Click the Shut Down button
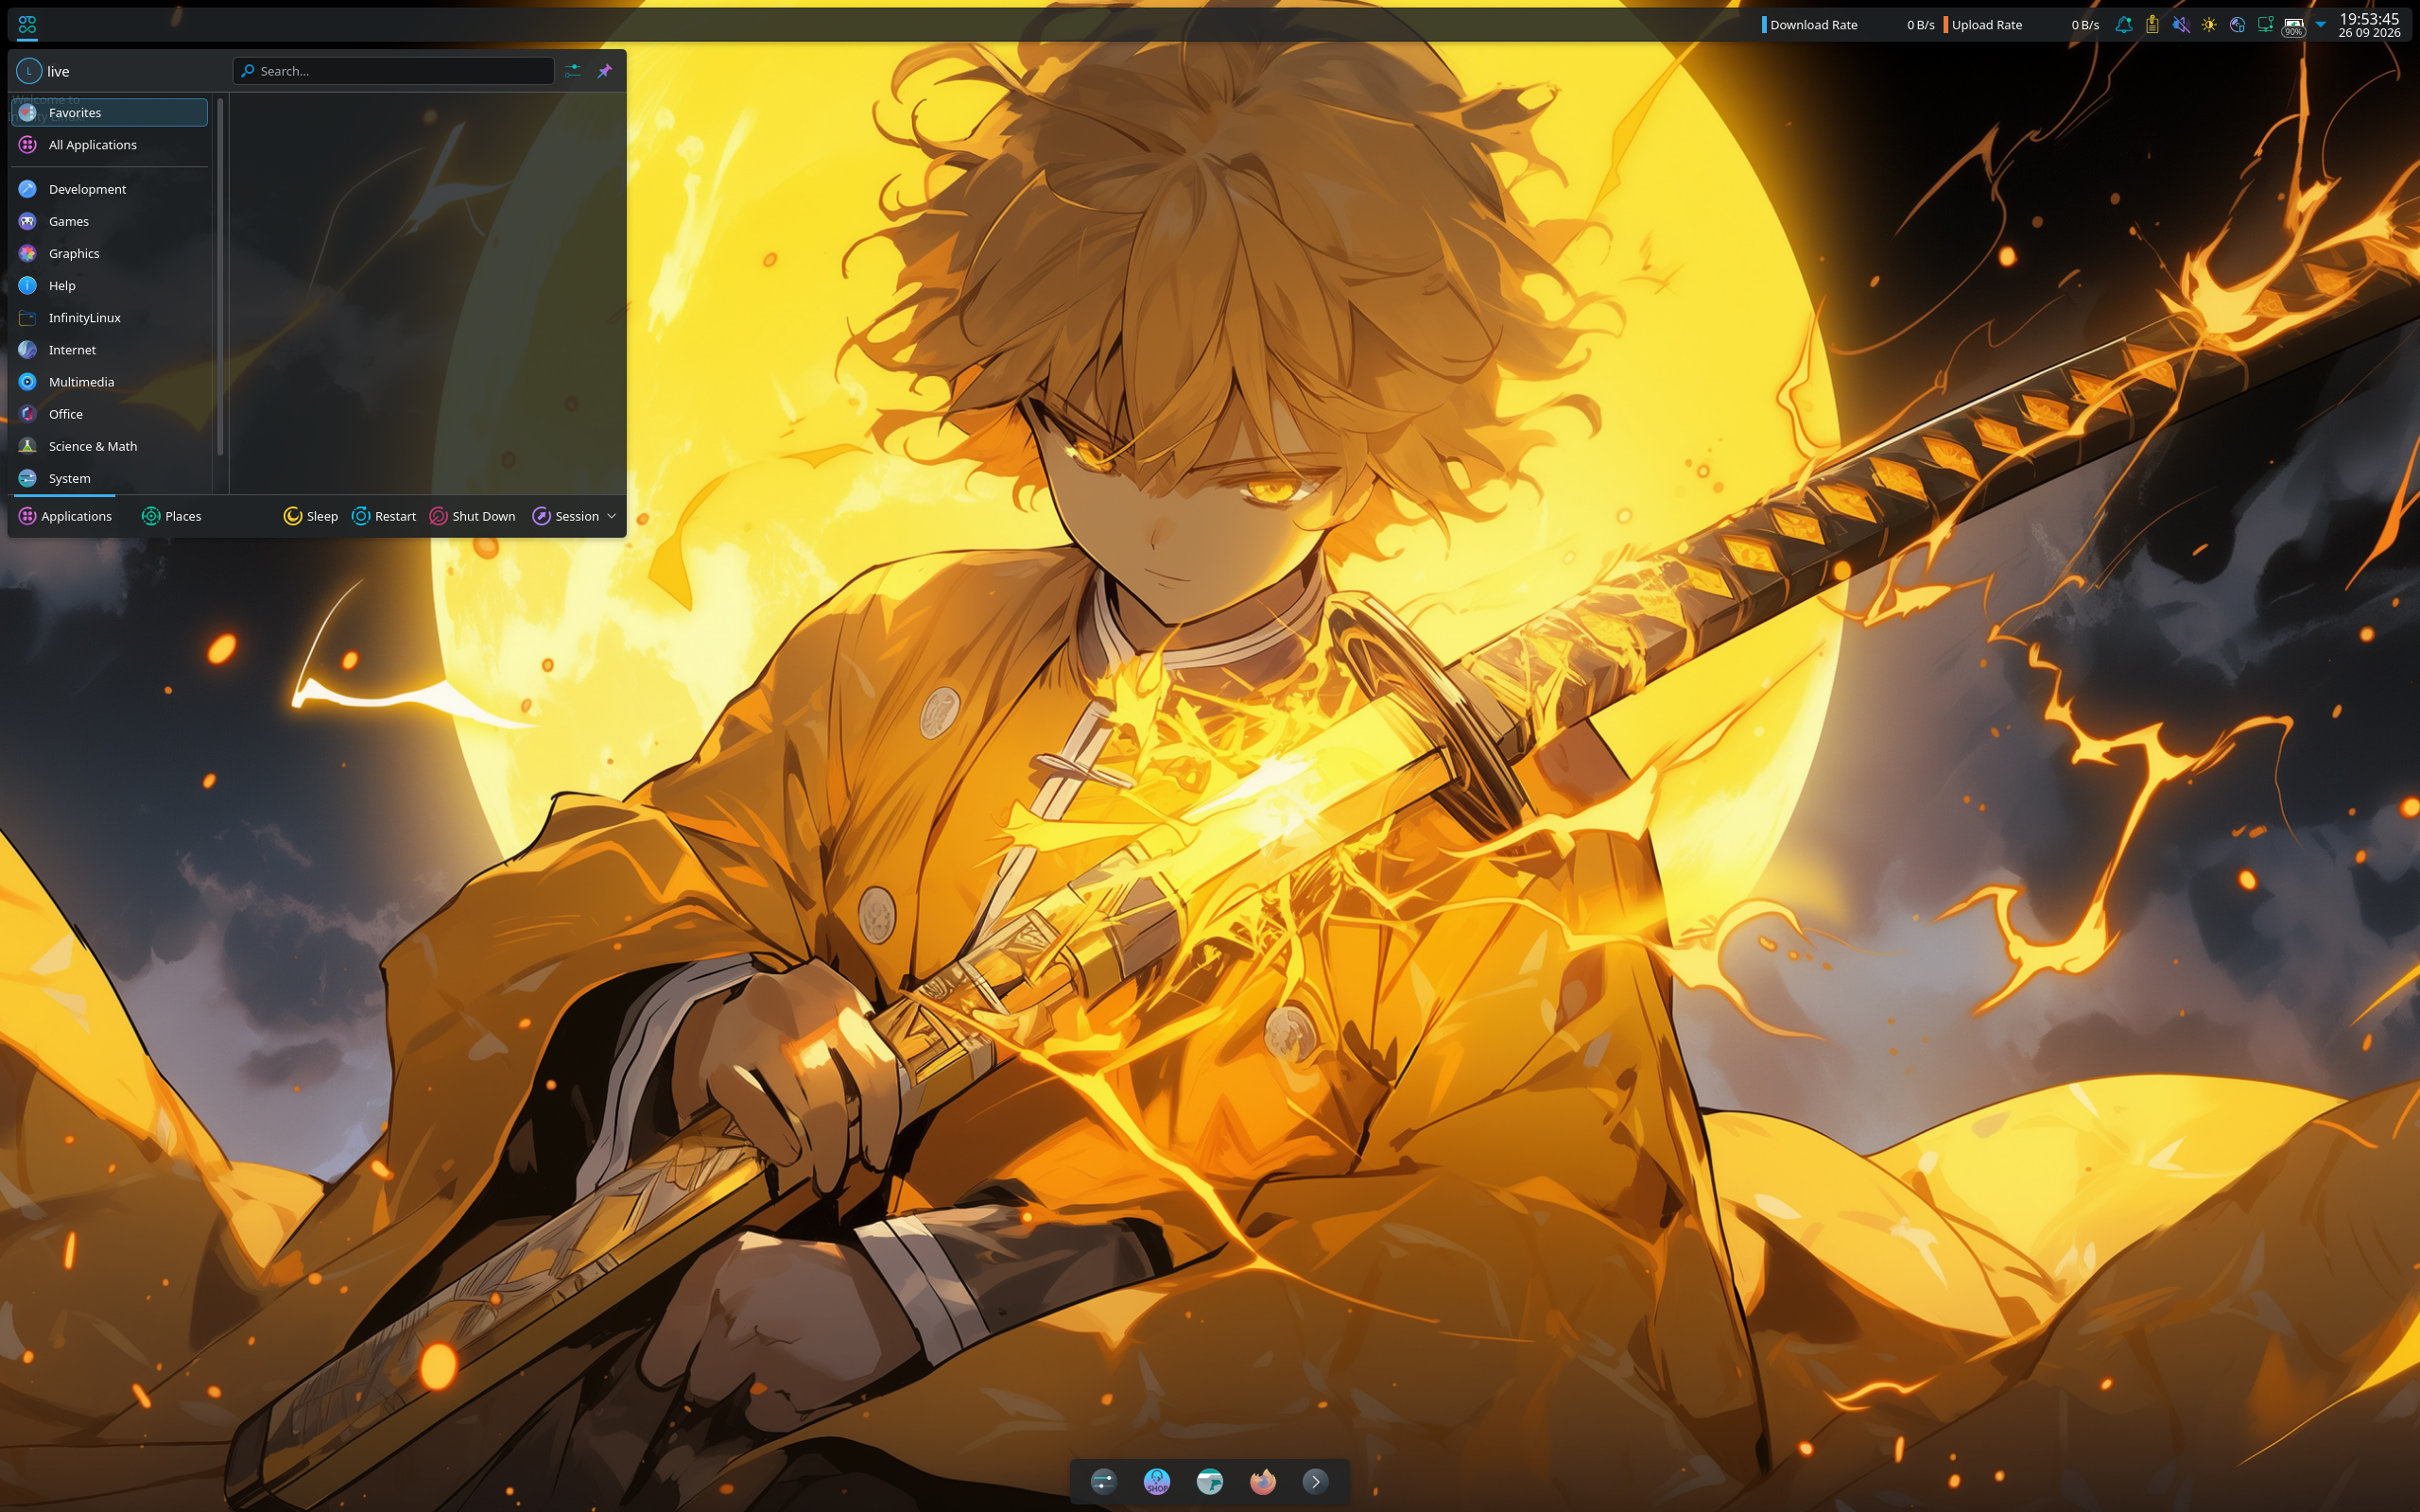2420x1512 pixels. click(473, 516)
